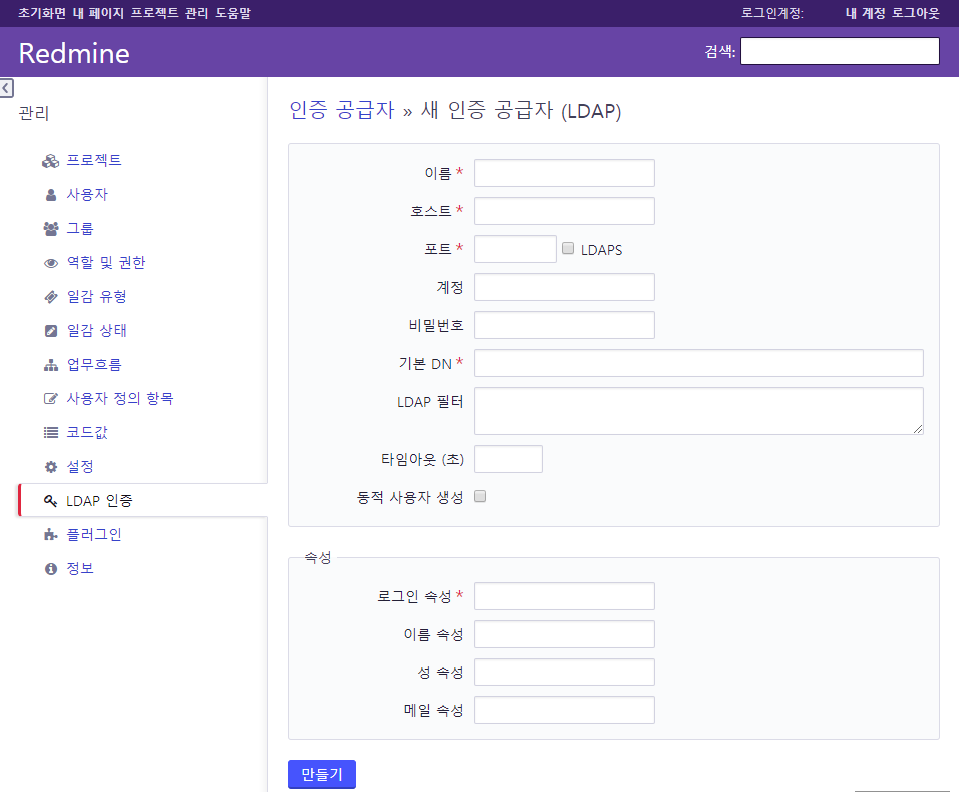
Task: Open 초기화면 in the top menu
Action: [x=42, y=13]
